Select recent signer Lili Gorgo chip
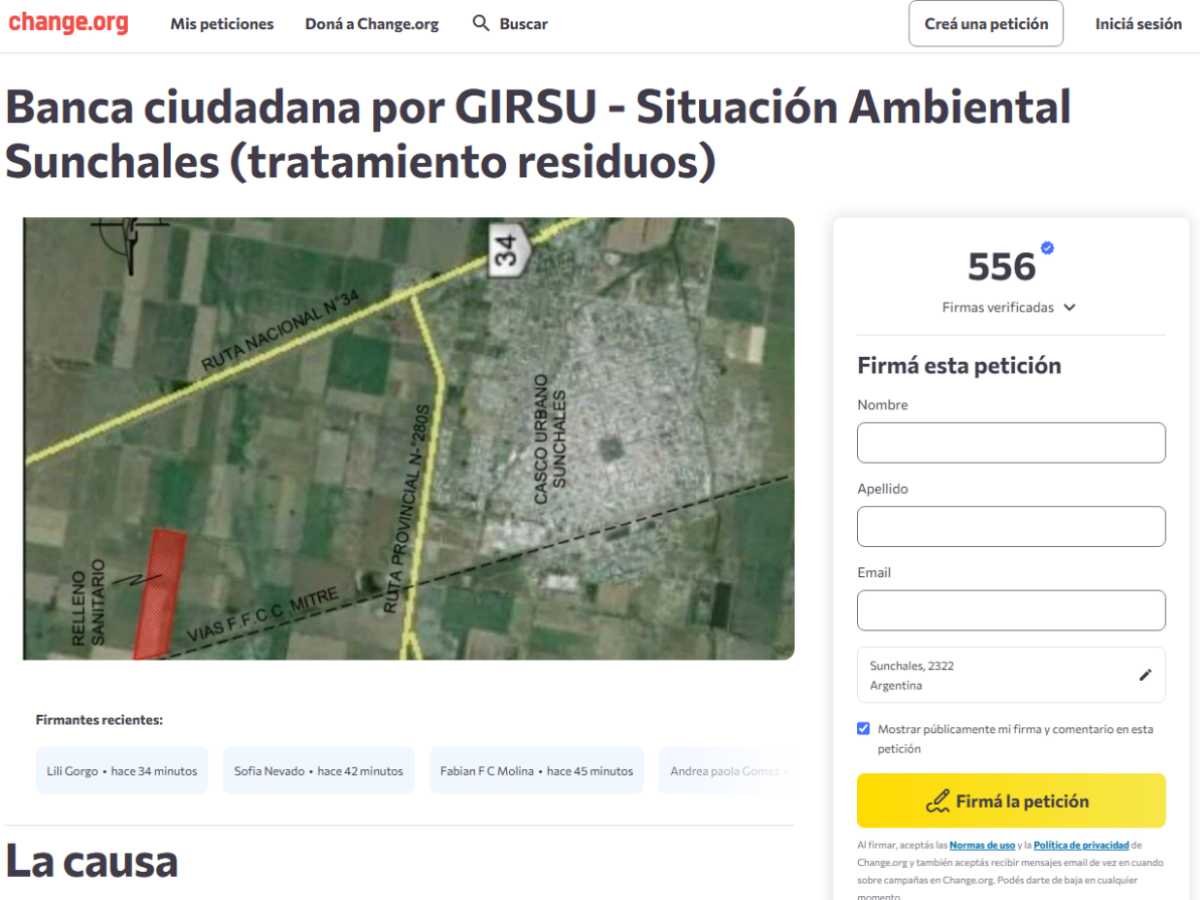Screen dimensions: 1200x900 pos(122,771)
